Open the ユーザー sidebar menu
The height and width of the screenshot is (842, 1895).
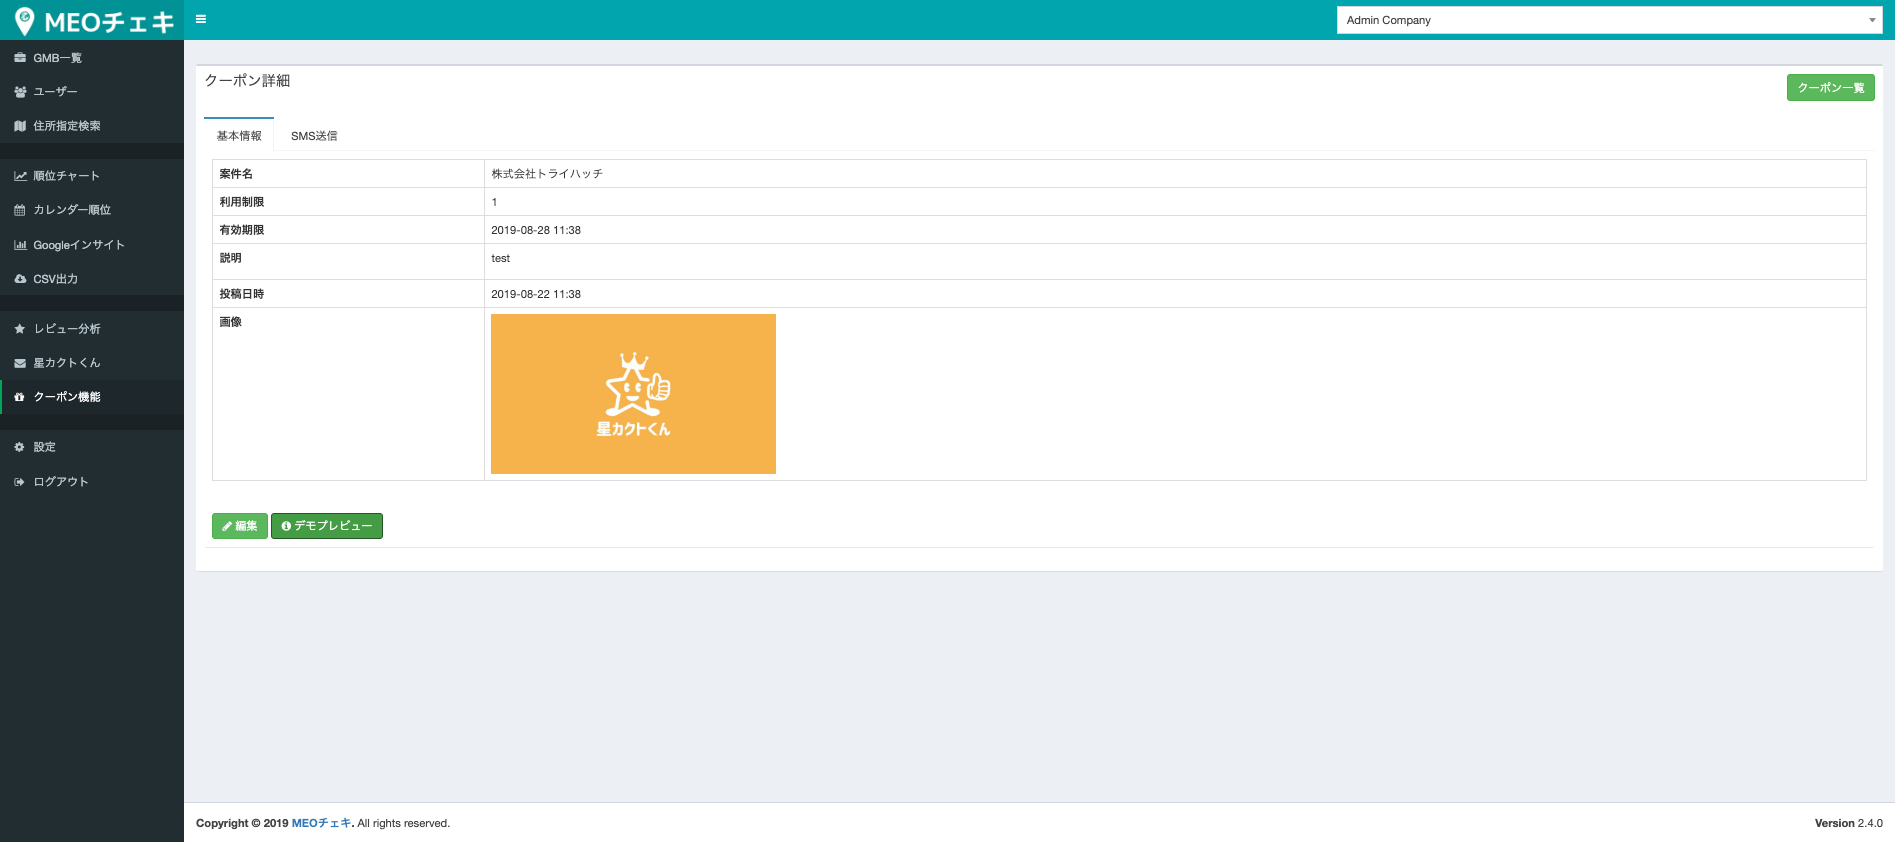[x=92, y=92]
